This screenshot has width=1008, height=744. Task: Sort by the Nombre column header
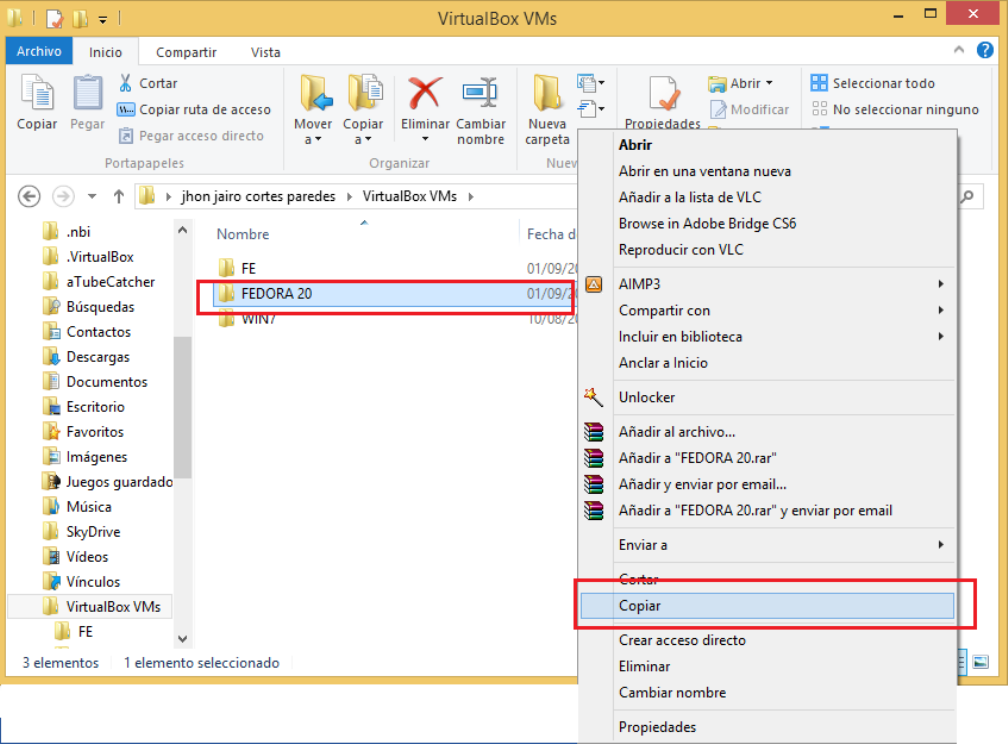point(242,234)
